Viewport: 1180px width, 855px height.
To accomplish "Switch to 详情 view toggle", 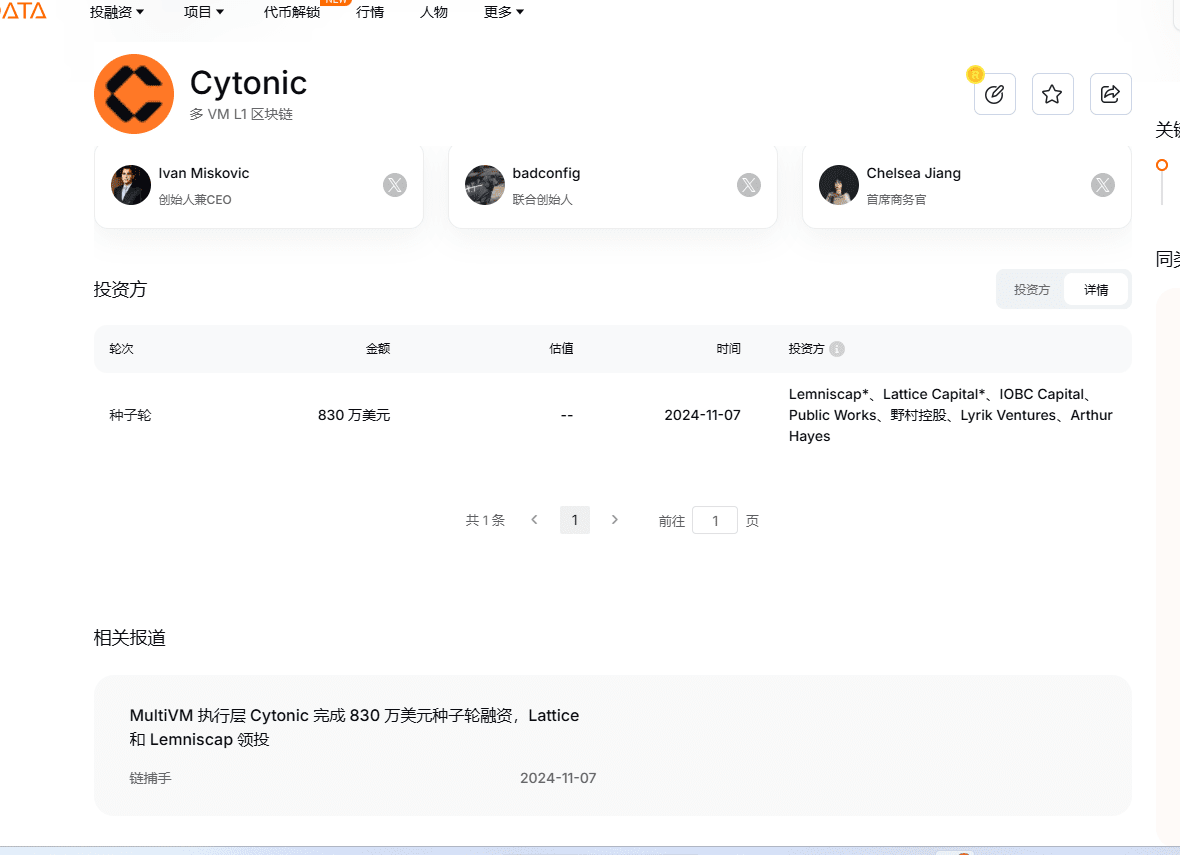I will pos(1096,290).
